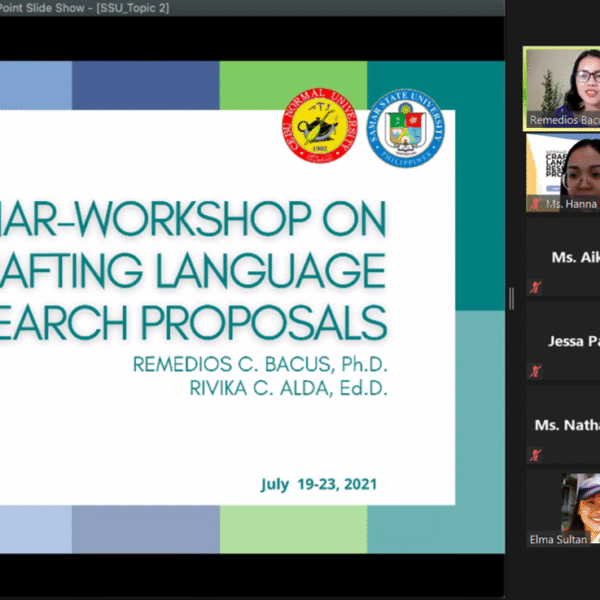Select Jessa Pa participant tile
Screen dimensions: 600x600
click(x=563, y=341)
